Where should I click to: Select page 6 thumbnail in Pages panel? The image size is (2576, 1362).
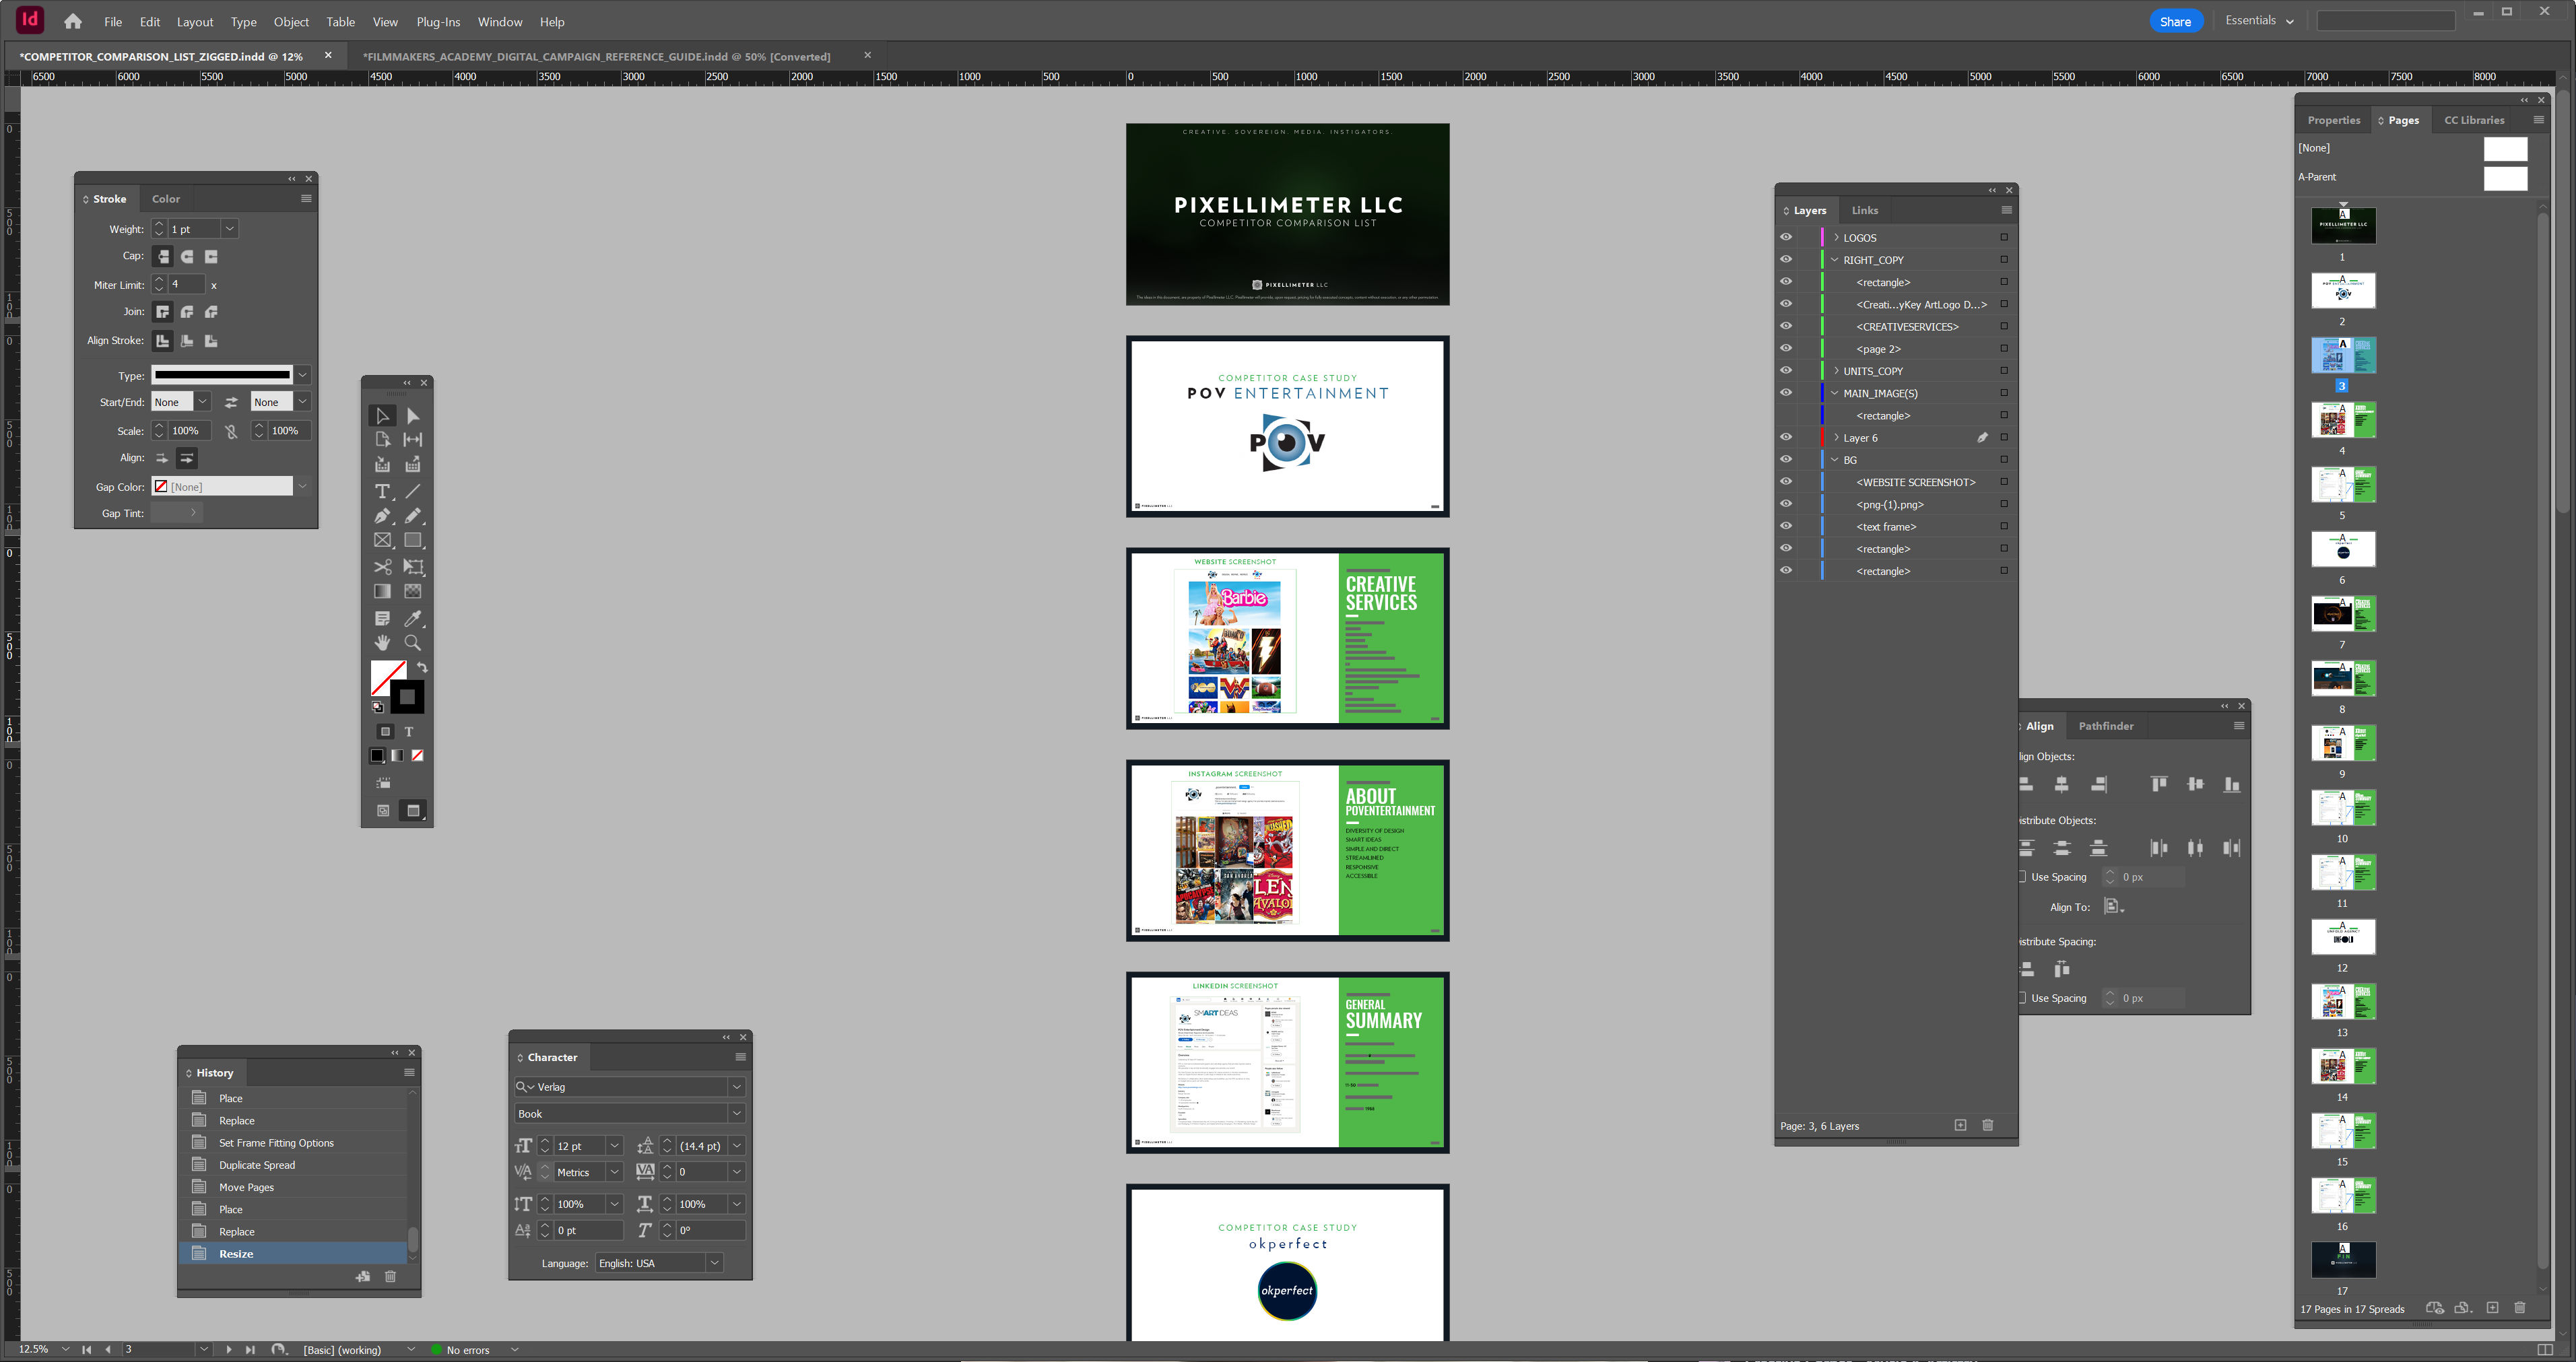point(2343,549)
